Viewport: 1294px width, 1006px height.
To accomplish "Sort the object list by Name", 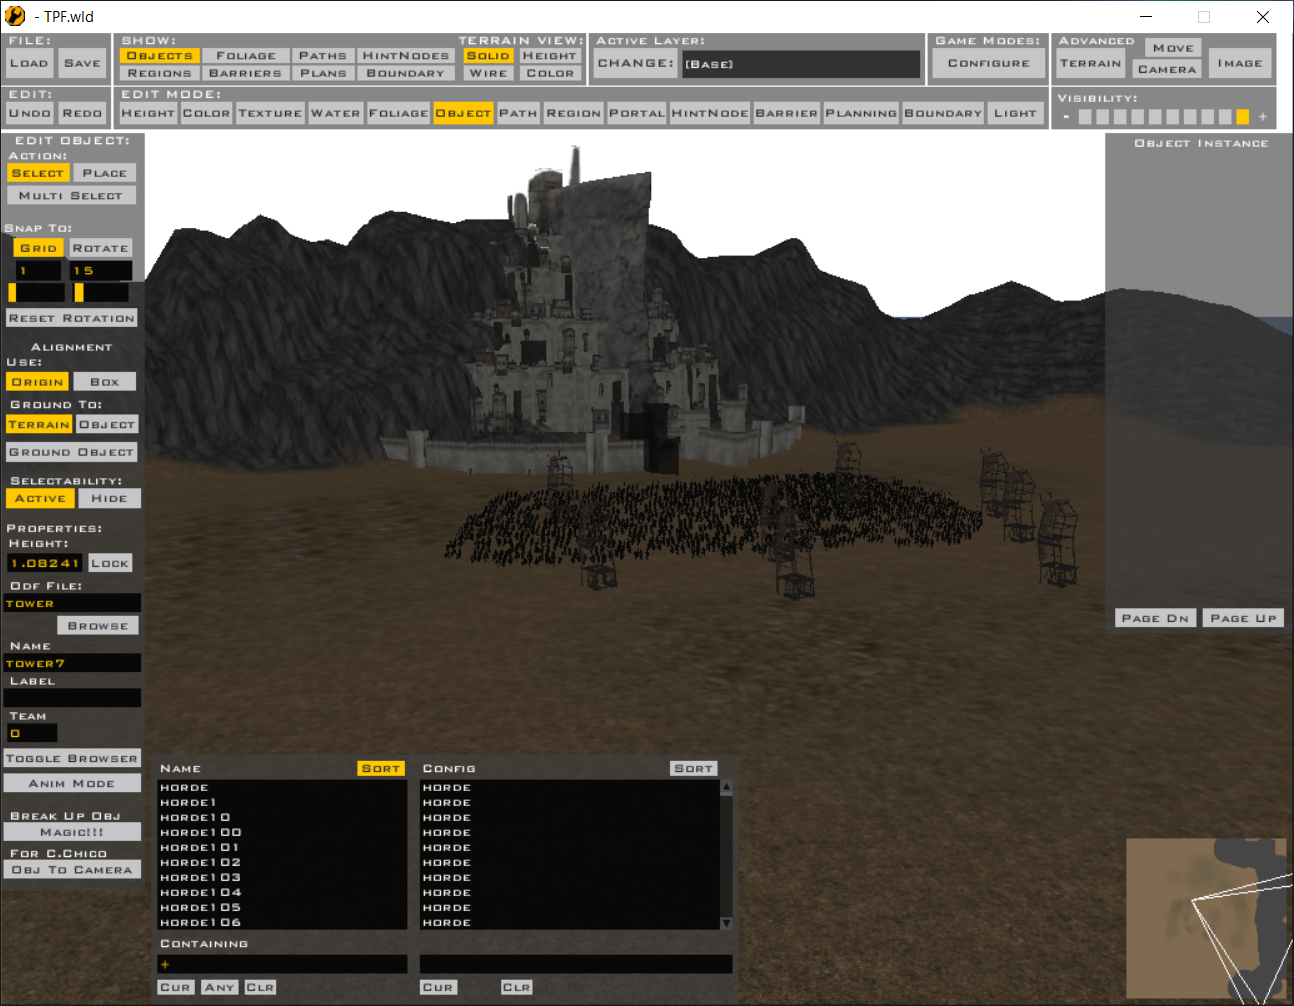I will 381,768.
